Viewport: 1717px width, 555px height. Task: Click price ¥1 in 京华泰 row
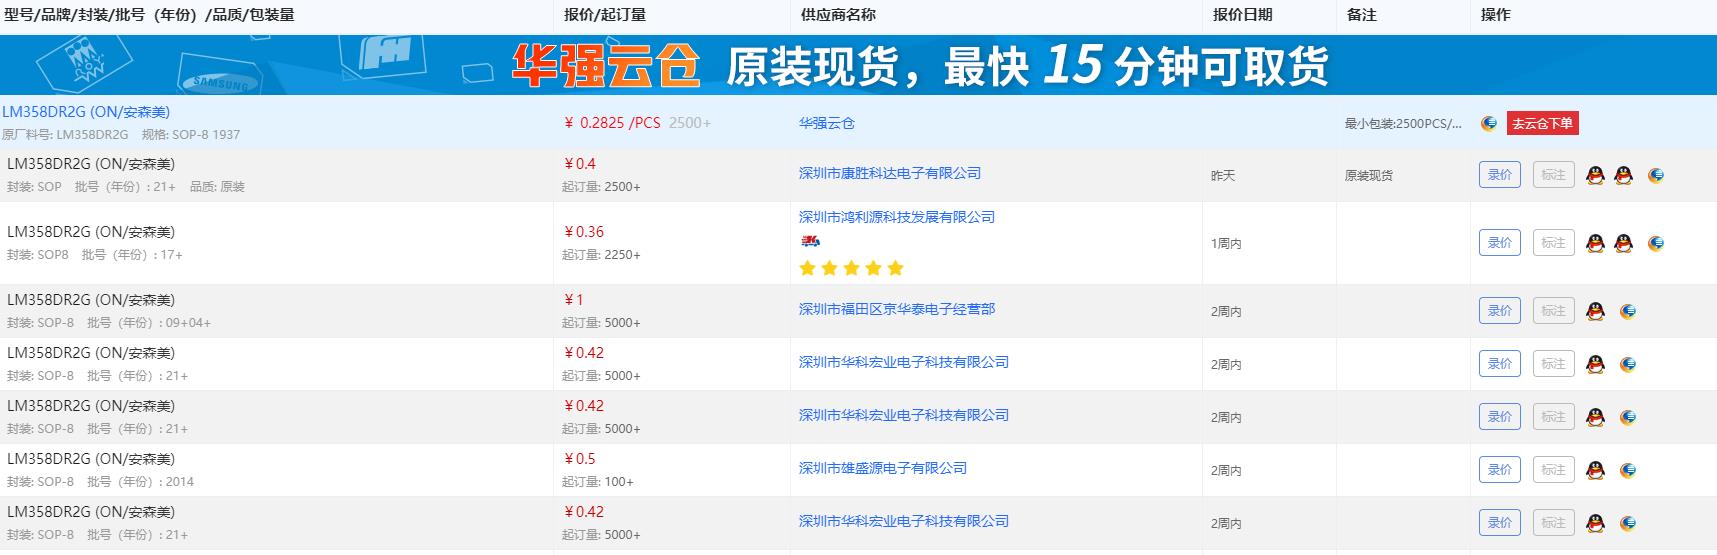(574, 300)
